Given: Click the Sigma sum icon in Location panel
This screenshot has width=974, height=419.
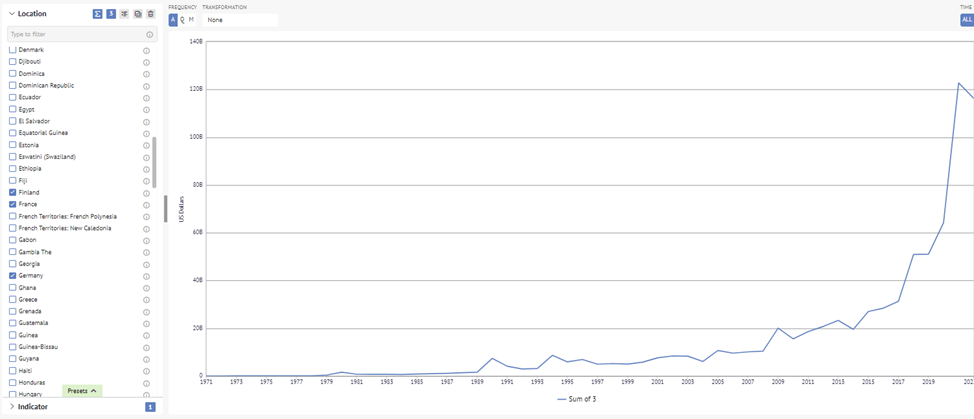Looking at the screenshot, I should tap(98, 14).
